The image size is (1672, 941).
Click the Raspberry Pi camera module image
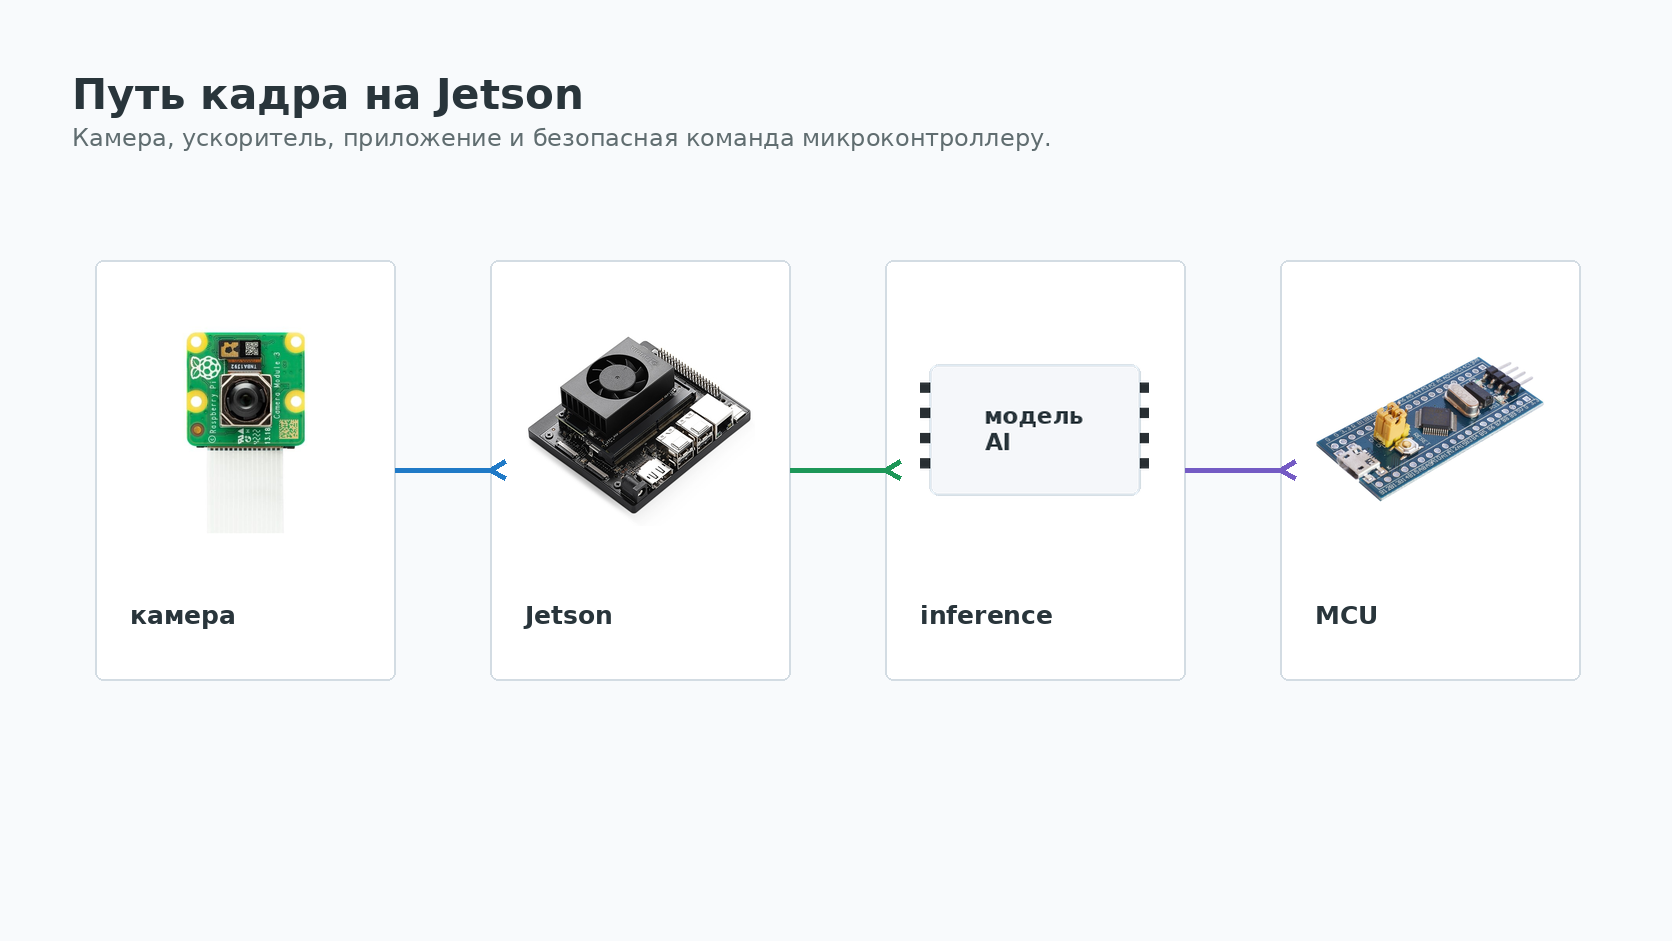click(x=245, y=431)
